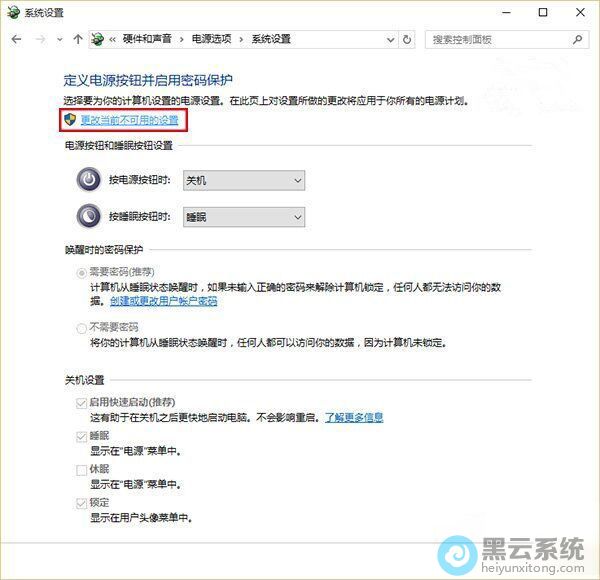
Task: Toggle the 锁定 checkbox
Action: click(81, 502)
